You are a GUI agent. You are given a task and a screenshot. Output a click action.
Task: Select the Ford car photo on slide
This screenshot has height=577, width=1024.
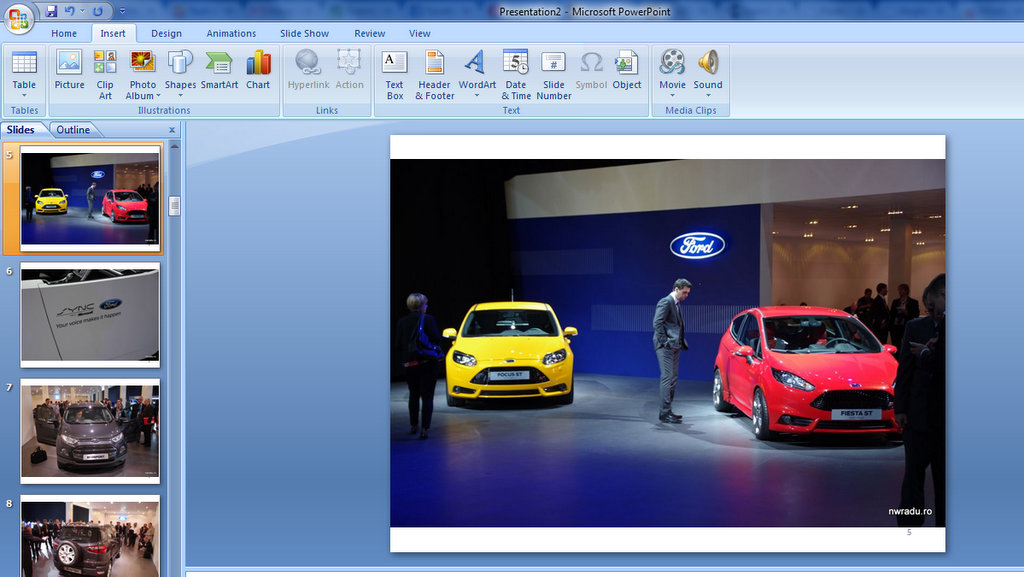667,343
